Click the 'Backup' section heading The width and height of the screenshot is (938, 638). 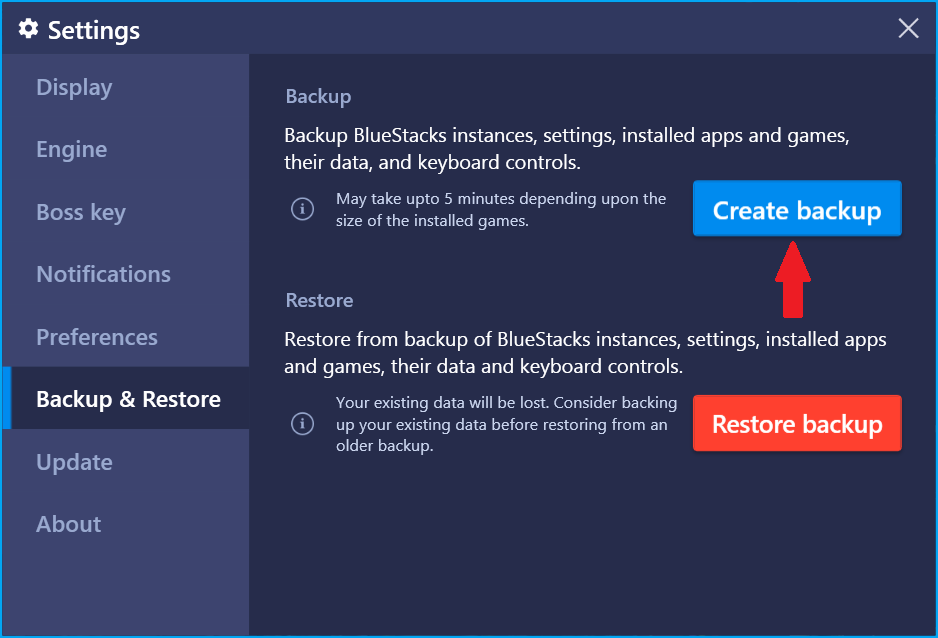318,96
